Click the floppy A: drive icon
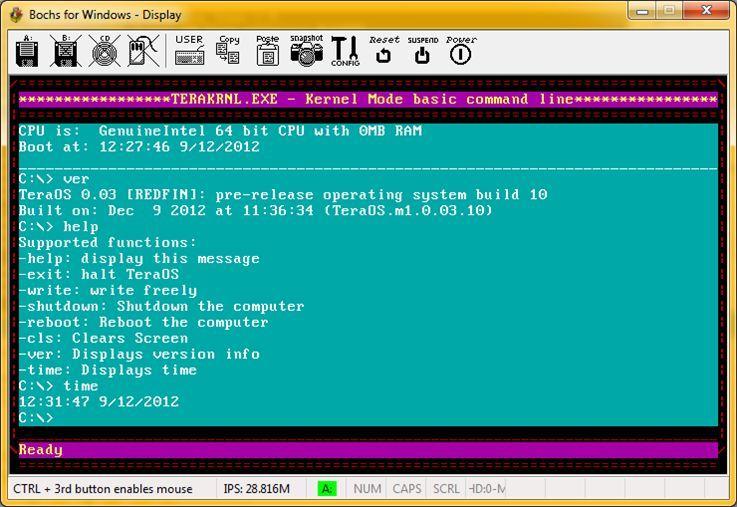Screen dimensions: 737x507 coord(27,51)
